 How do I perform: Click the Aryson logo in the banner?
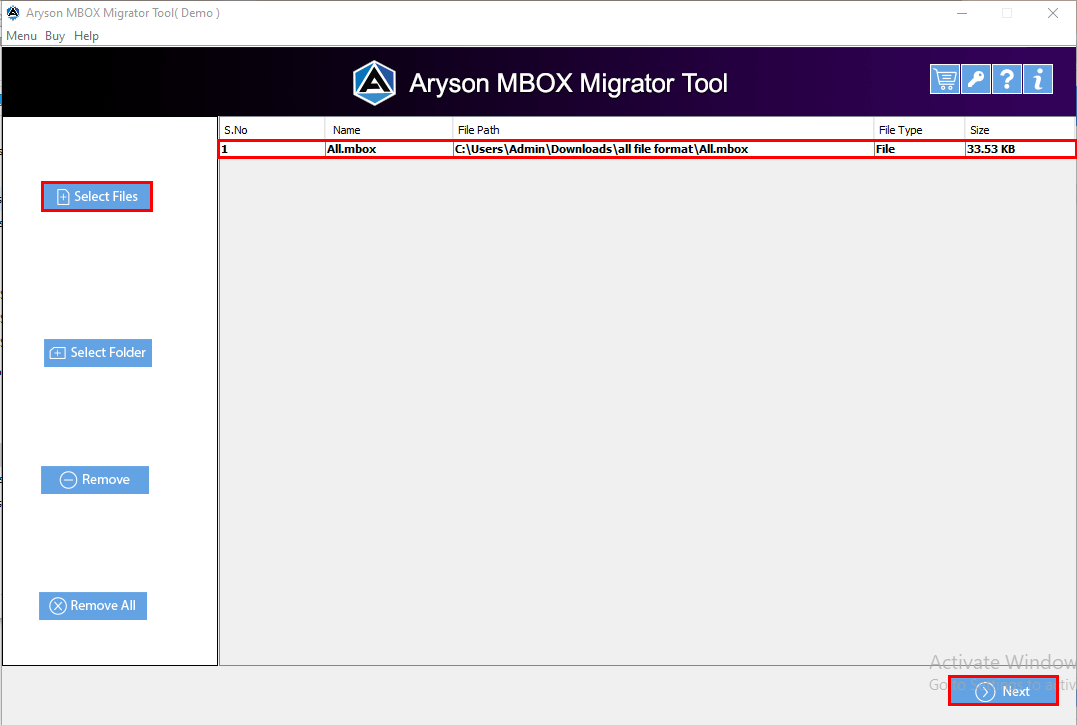tap(374, 82)
